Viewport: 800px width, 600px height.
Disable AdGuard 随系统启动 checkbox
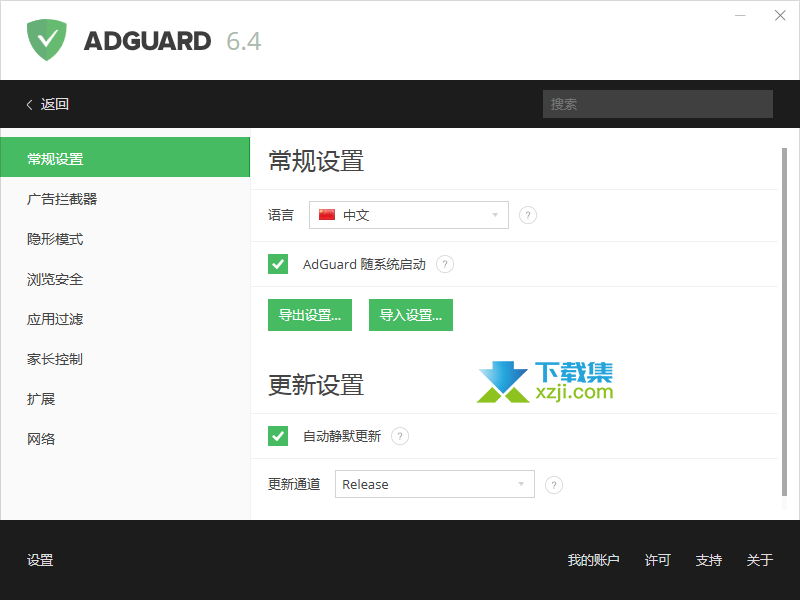pos(278,264)
